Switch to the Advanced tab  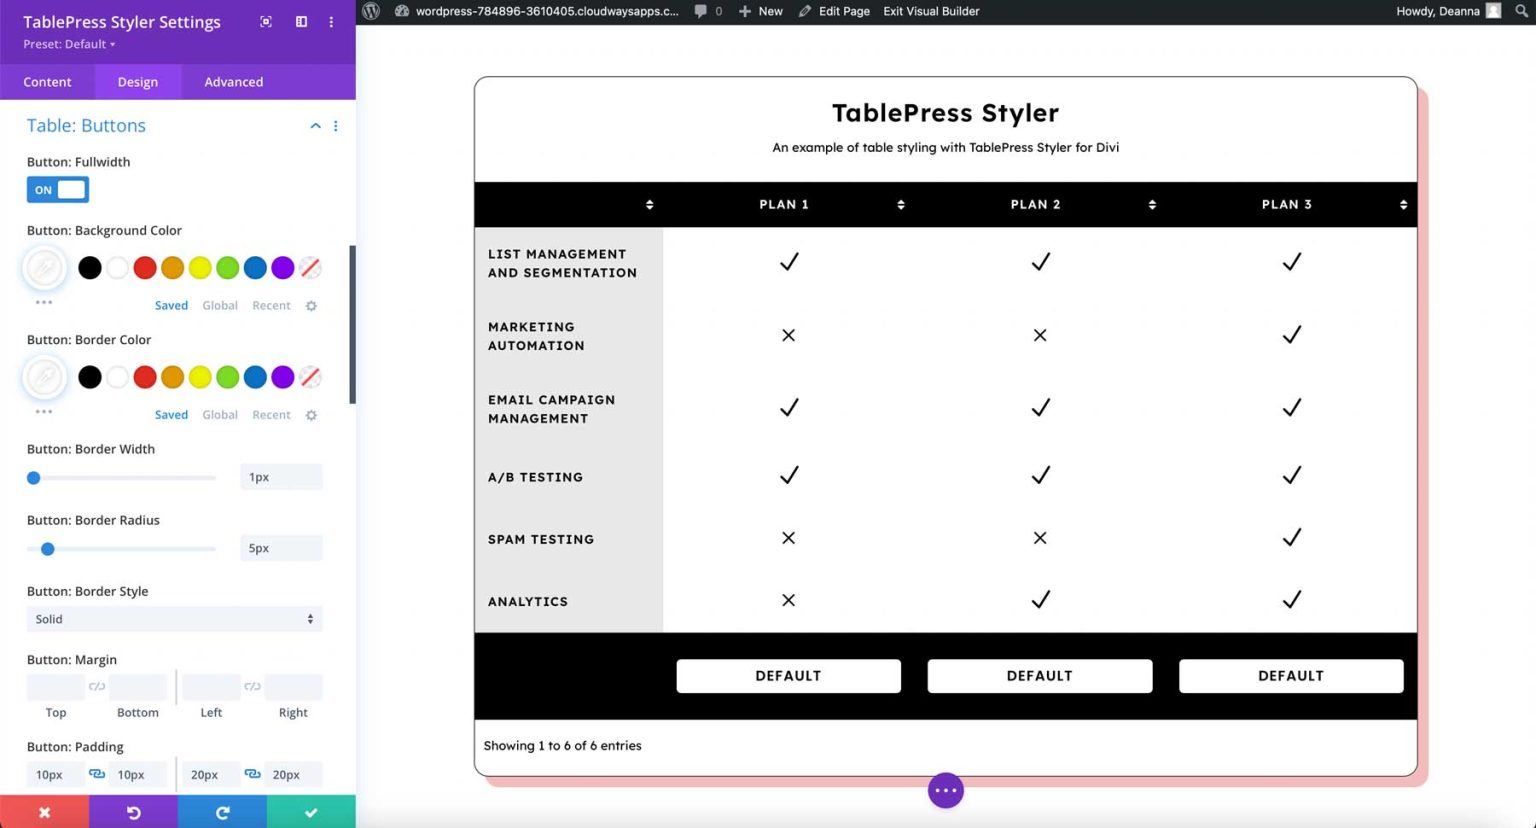(232, 81)
